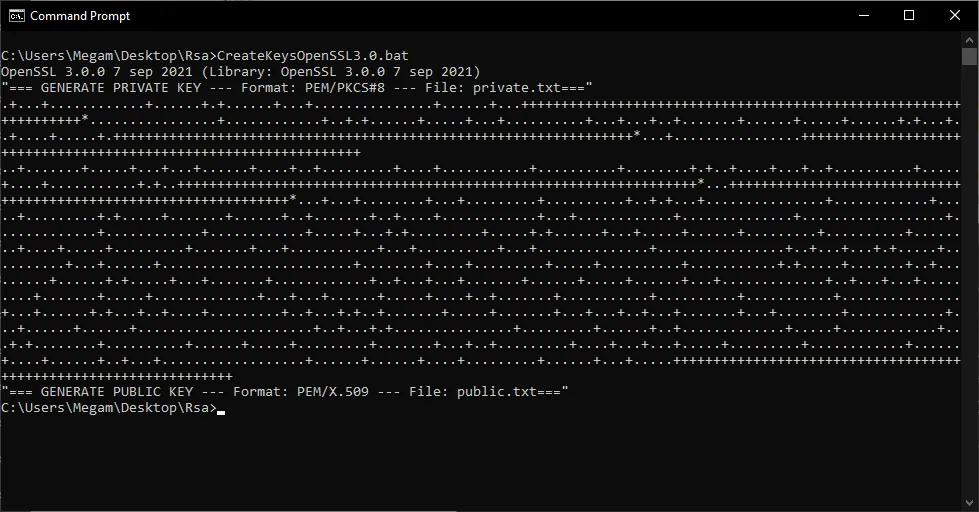Click the CreateKeysOpenSSL3.0.bat command text
The image size is (979, 512).
313,56
